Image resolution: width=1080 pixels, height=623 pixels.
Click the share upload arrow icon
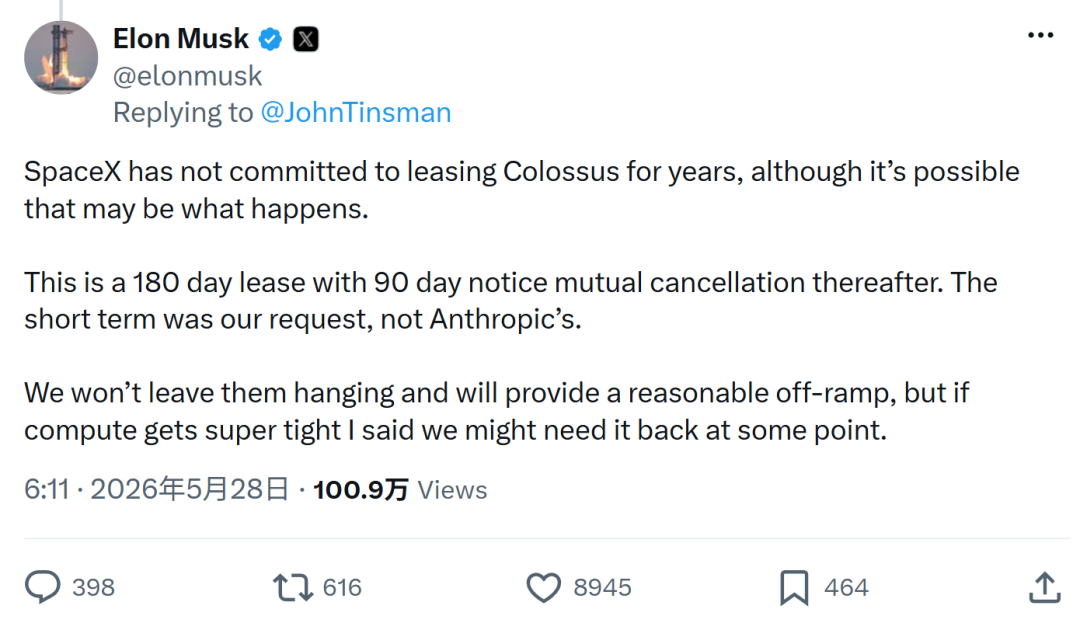pyautogui.click(x=1044, y=587)
